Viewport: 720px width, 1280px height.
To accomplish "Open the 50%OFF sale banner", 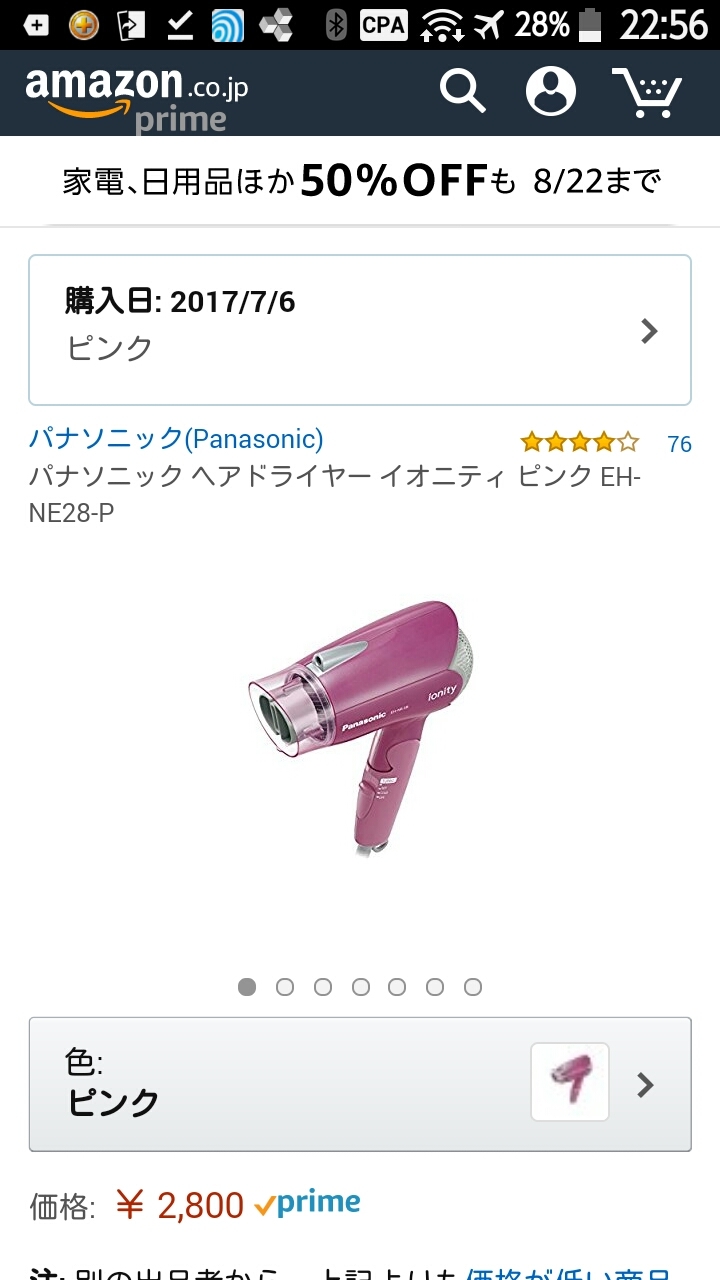I will click(x=360, y=181).
